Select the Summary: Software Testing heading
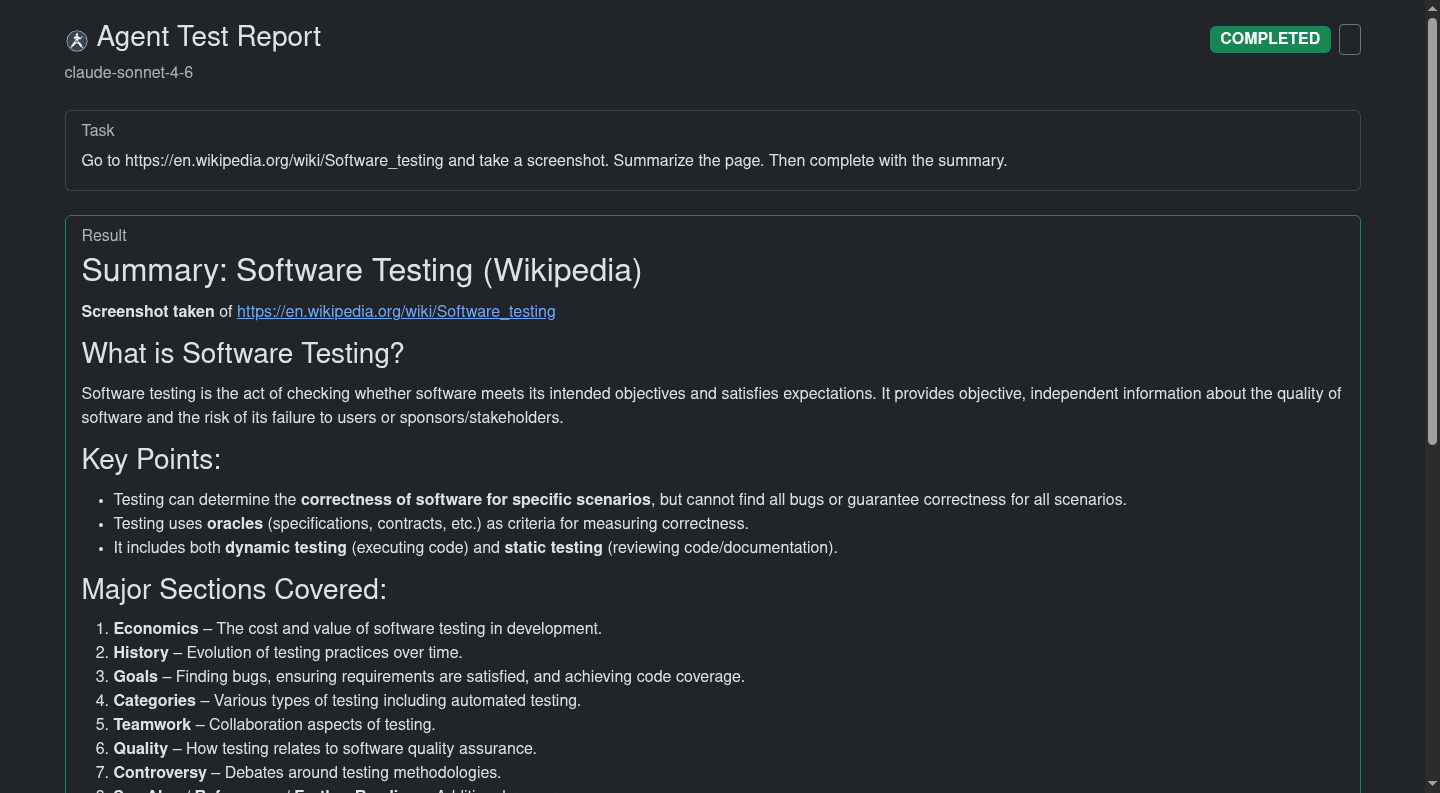 click(x=361, y=270)
